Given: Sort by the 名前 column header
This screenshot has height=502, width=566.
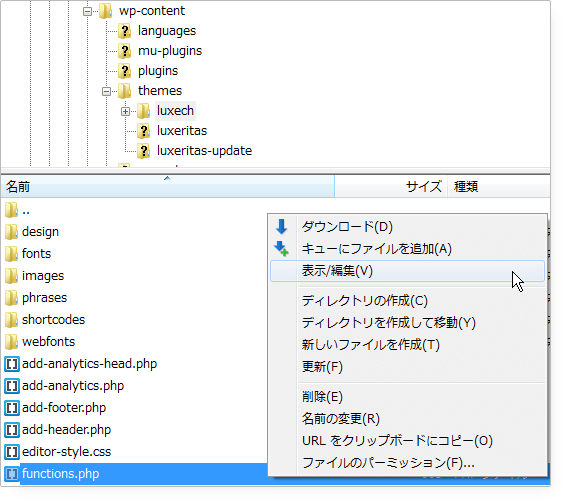Looking at the screenshot, I should [167, 187].
